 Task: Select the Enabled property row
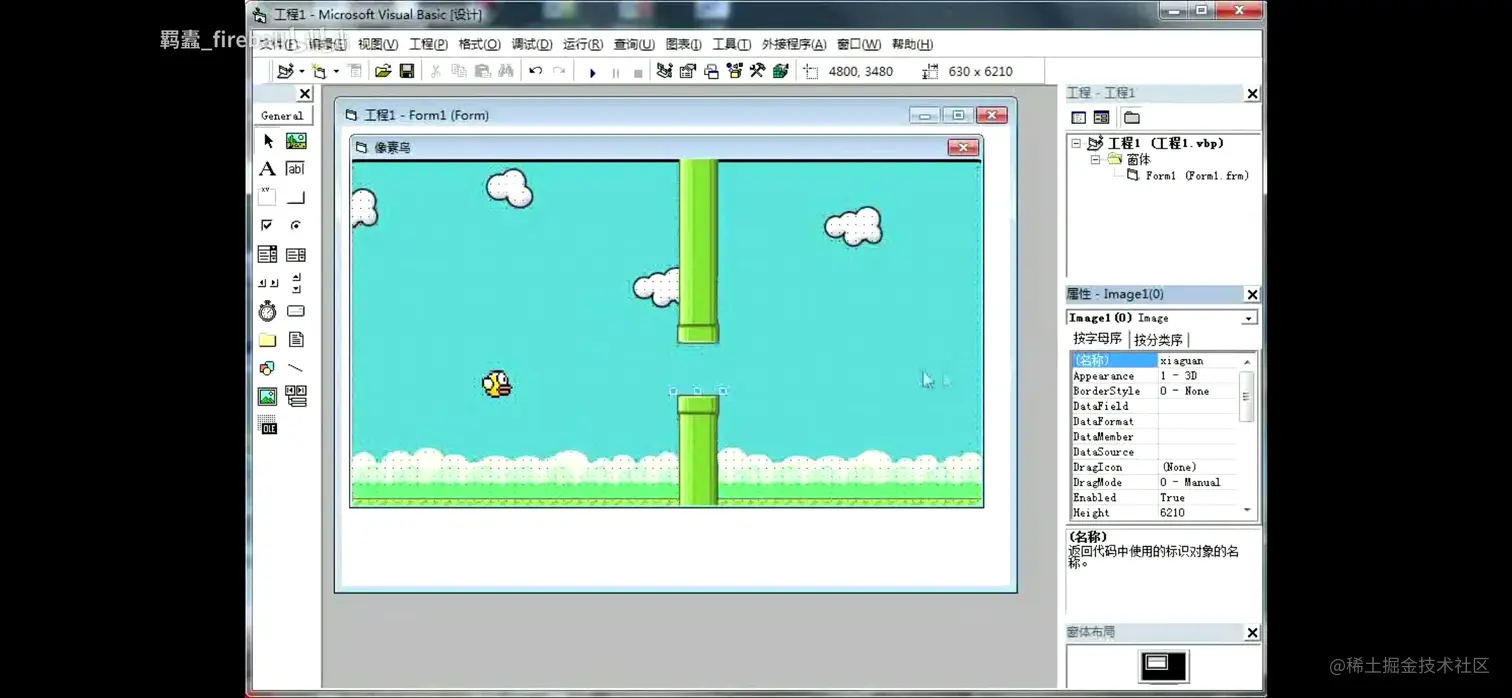(x=1155, y=497)
